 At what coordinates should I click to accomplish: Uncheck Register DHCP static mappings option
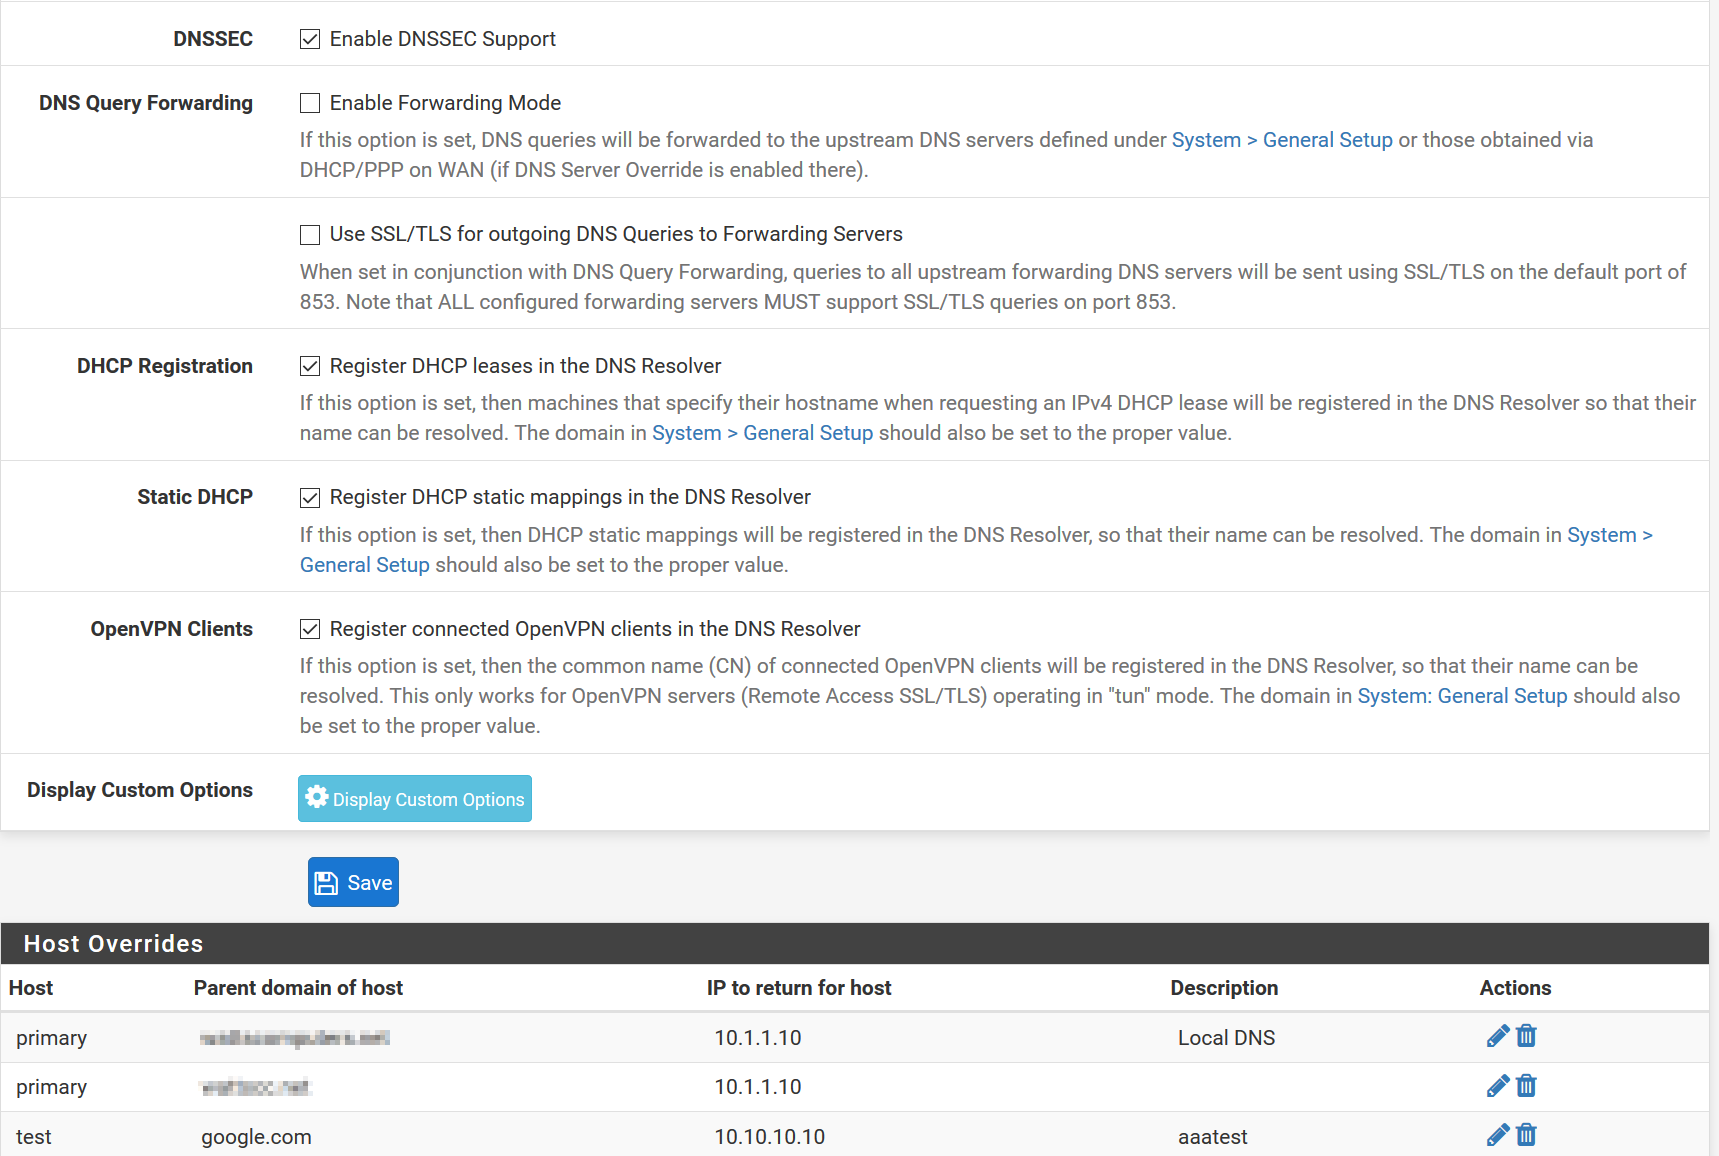point(310,497)
